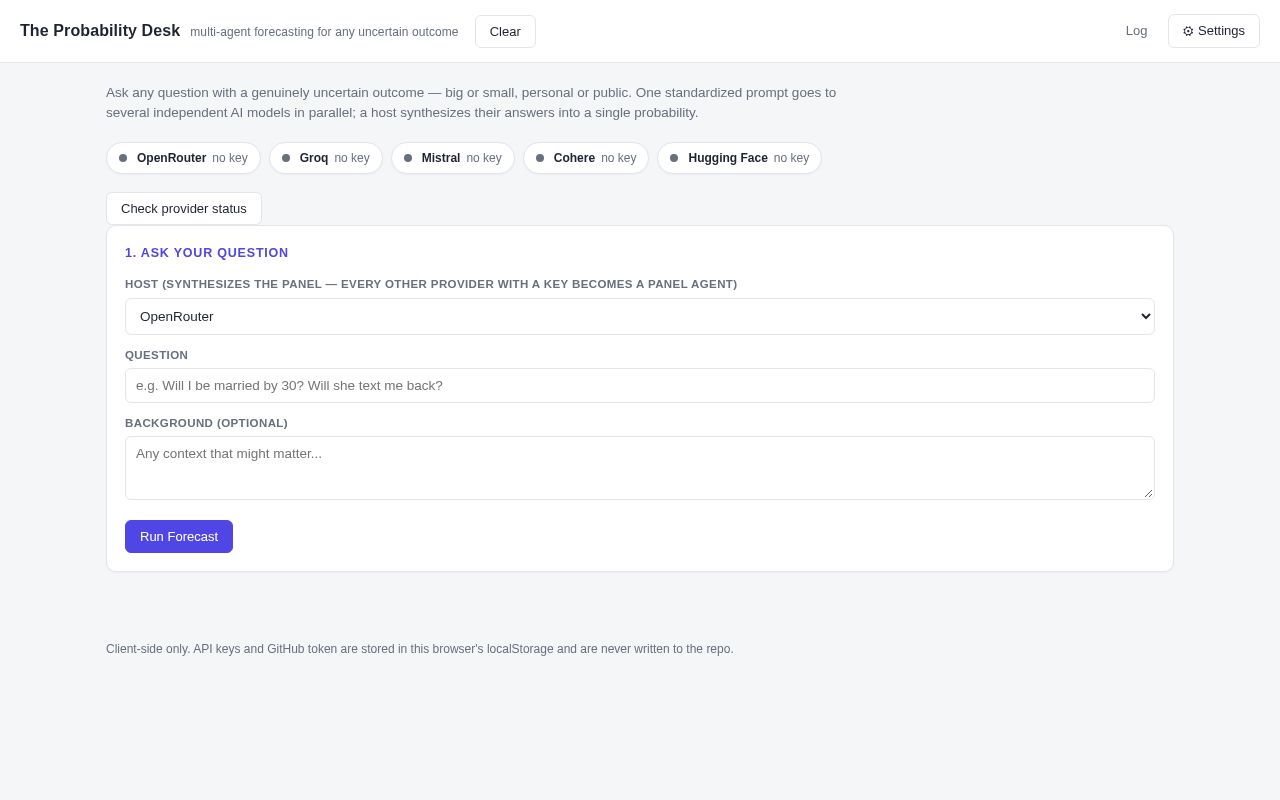
Task: Click the Cohere status dot
Action: [540, 158]
